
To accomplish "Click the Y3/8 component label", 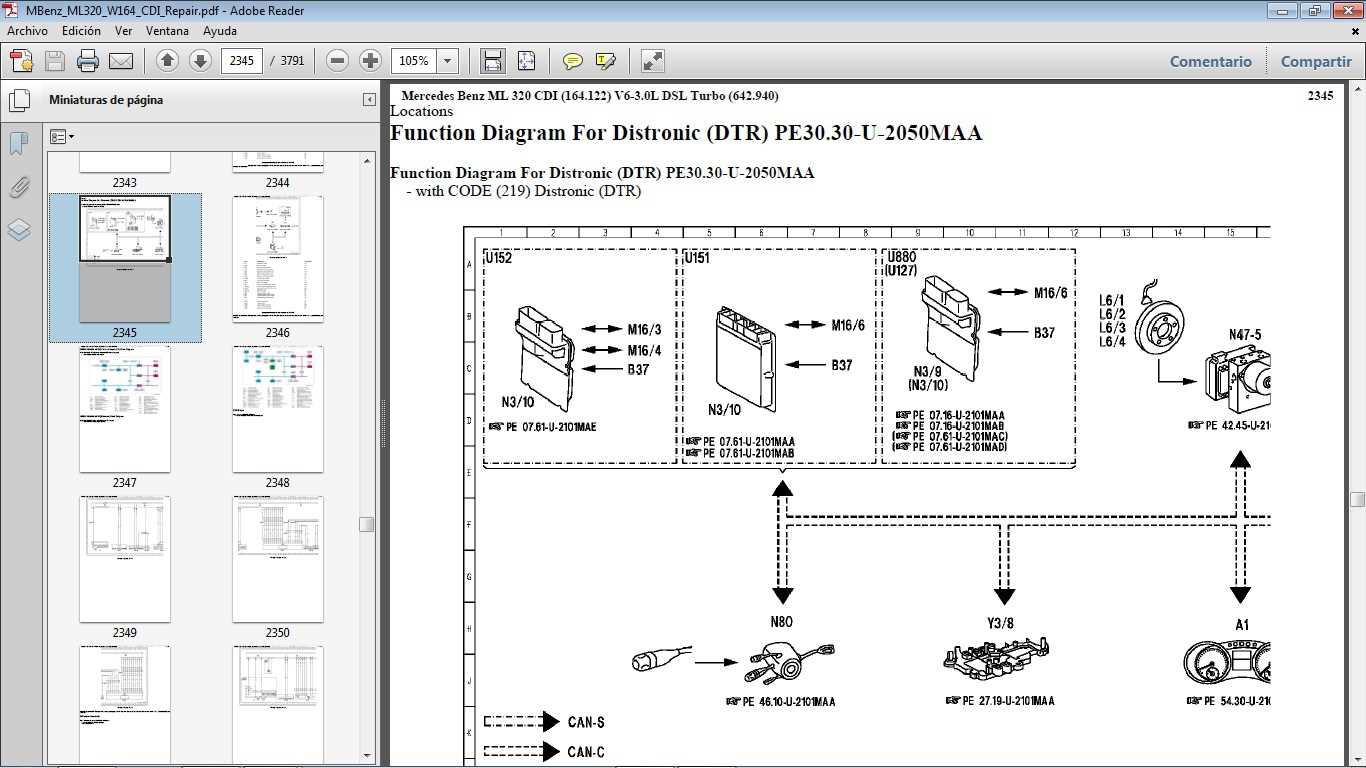I will coord(1000,623).
